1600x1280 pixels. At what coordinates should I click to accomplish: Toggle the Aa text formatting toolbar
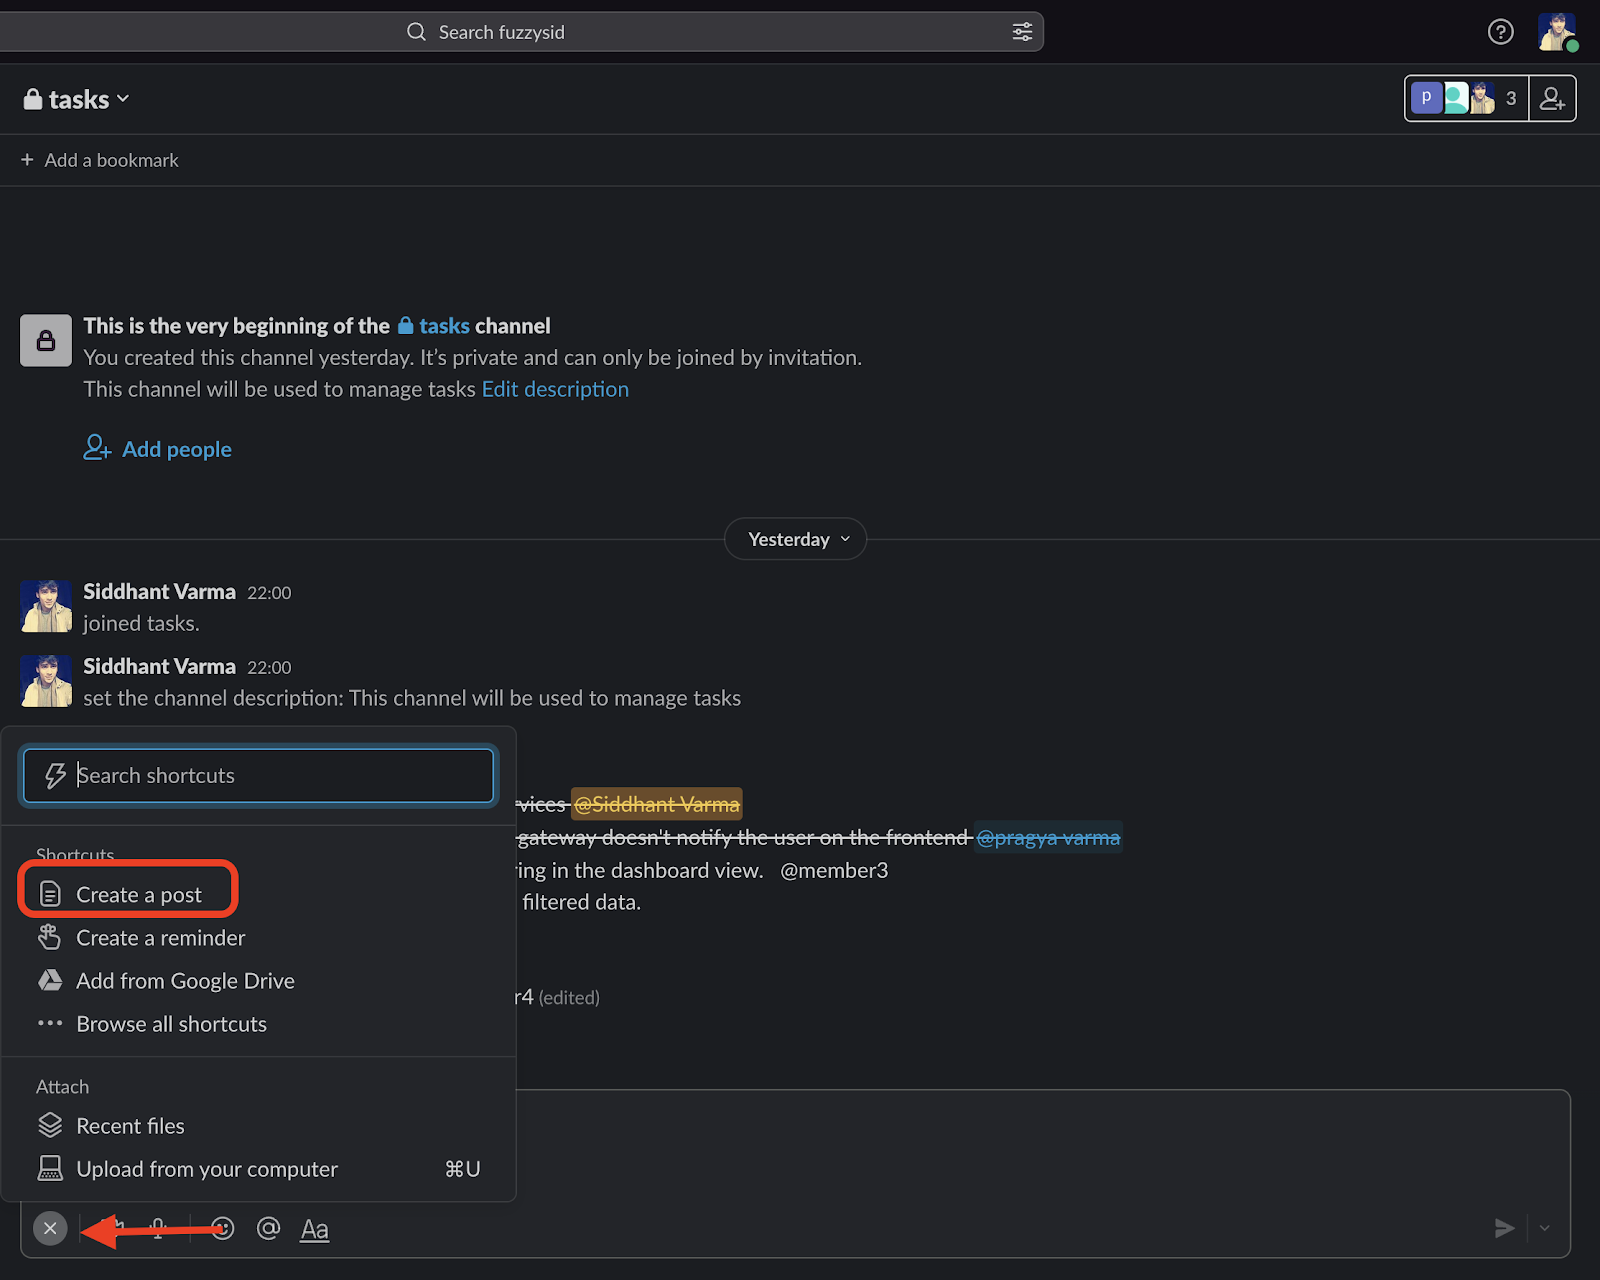(315, 1229)
